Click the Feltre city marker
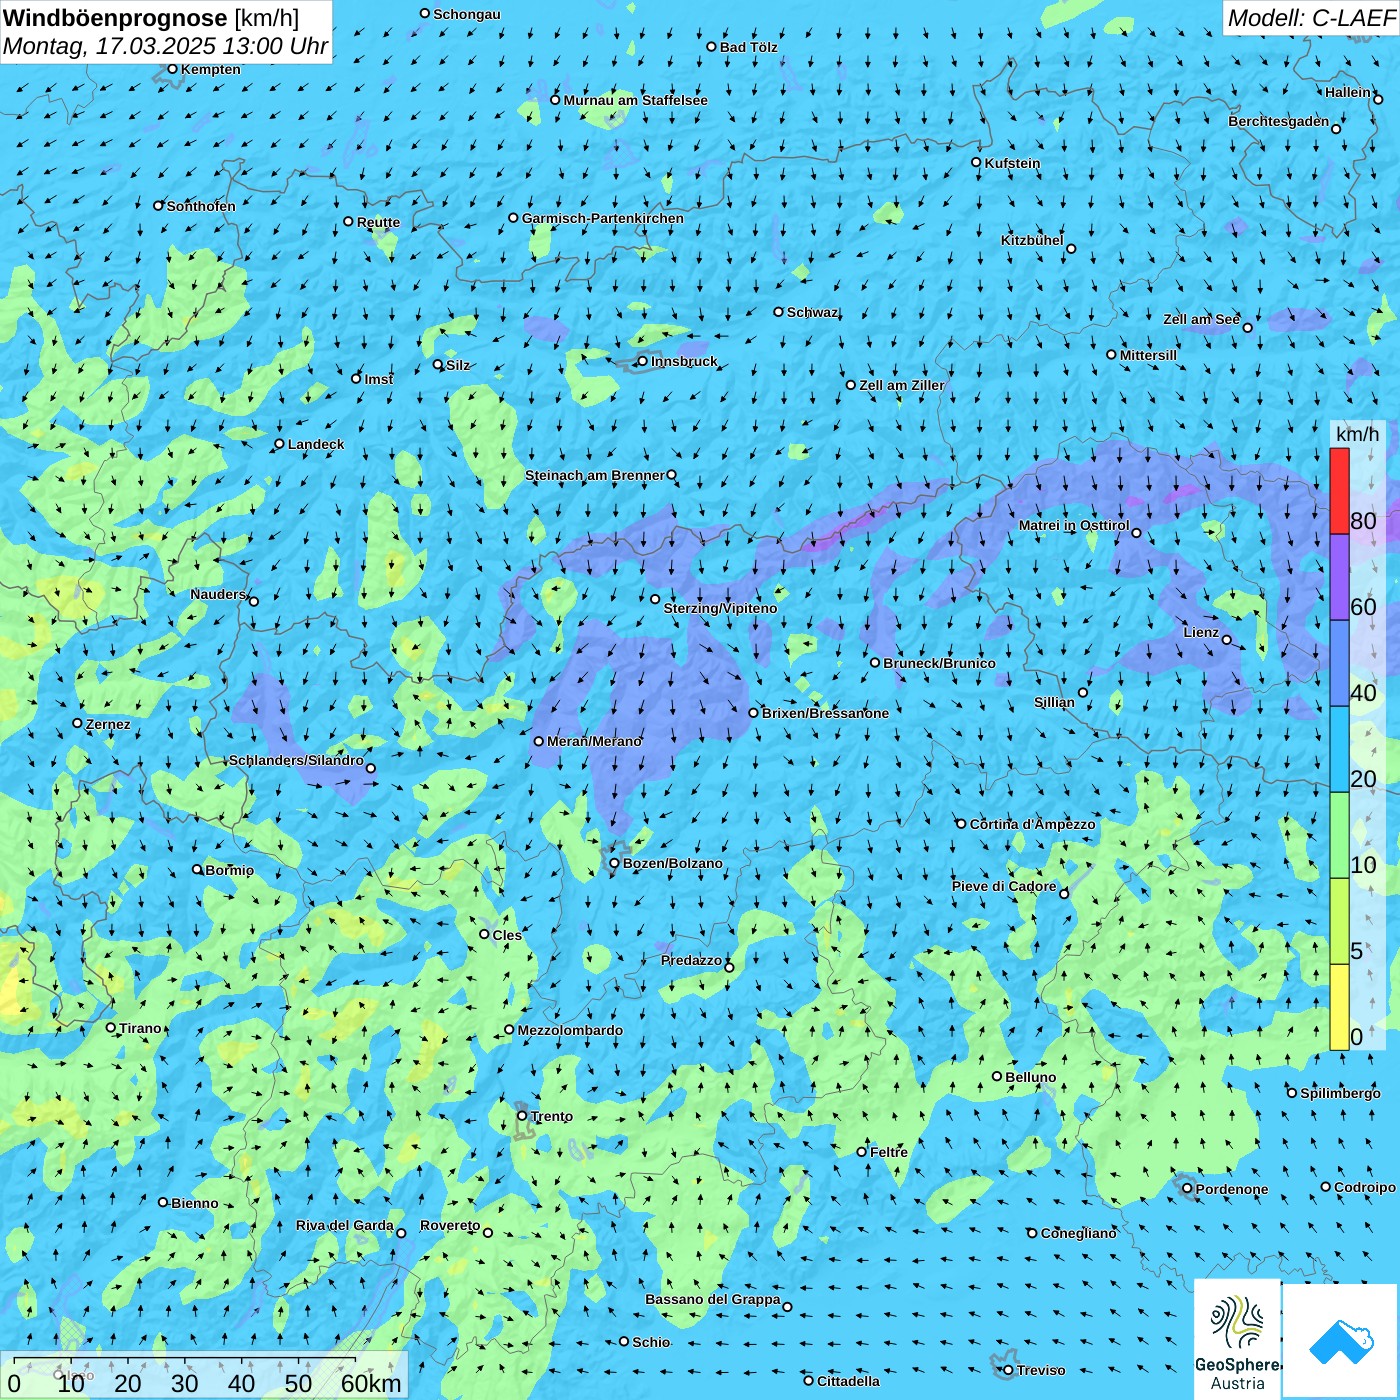The height and width of the screenshot is (1400, 1400). (862, 1152)
